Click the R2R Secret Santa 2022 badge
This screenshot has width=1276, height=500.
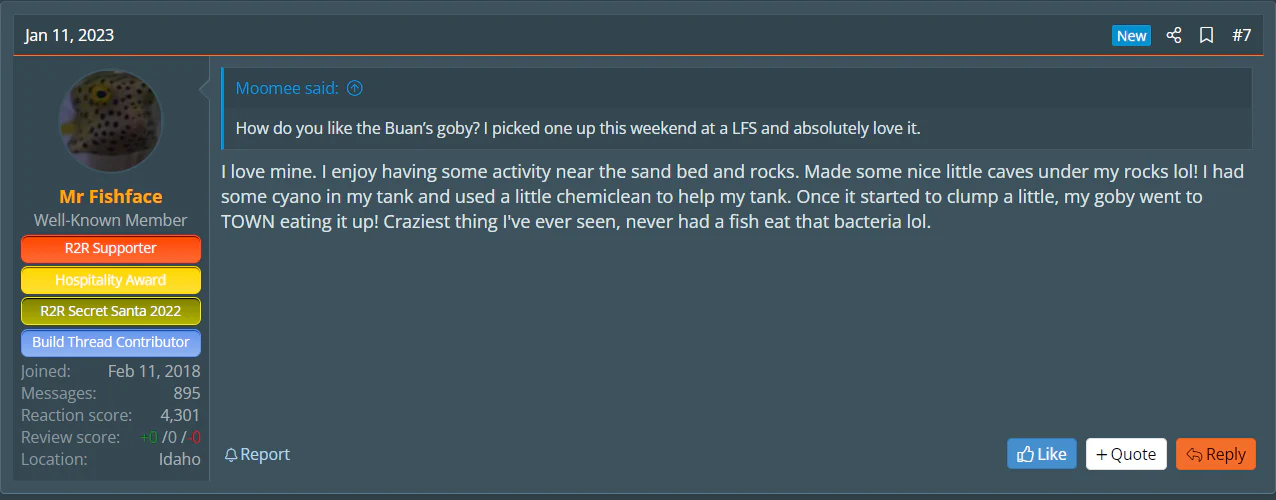coord(110,311)
